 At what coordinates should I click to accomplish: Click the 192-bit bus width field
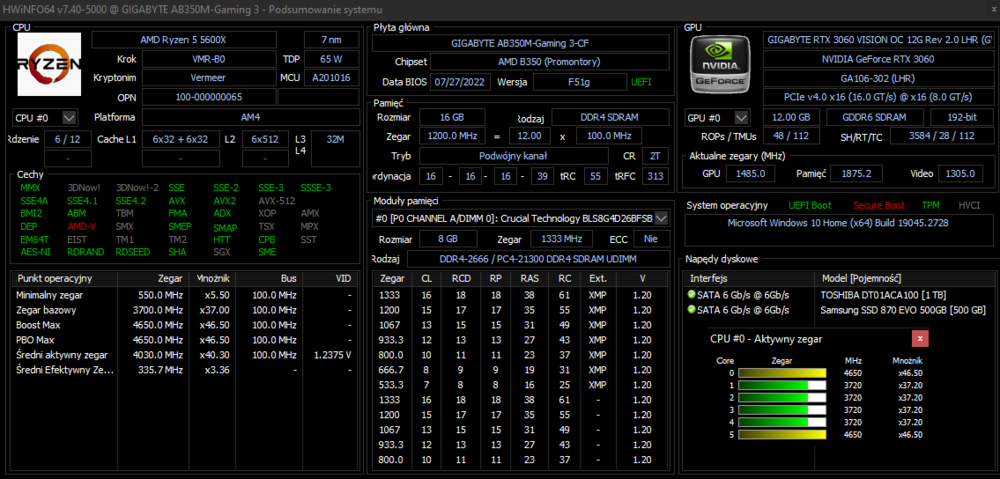coord(960,117)
